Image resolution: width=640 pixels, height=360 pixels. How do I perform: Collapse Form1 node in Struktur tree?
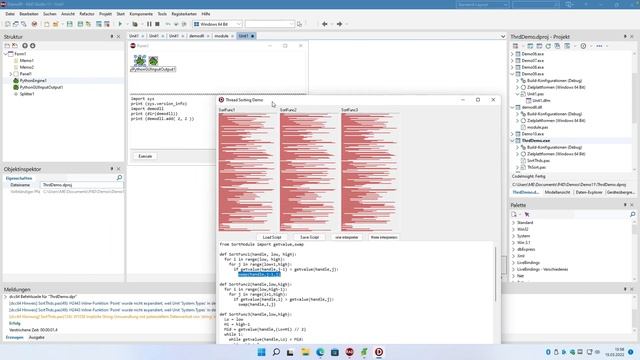point(6,54)
